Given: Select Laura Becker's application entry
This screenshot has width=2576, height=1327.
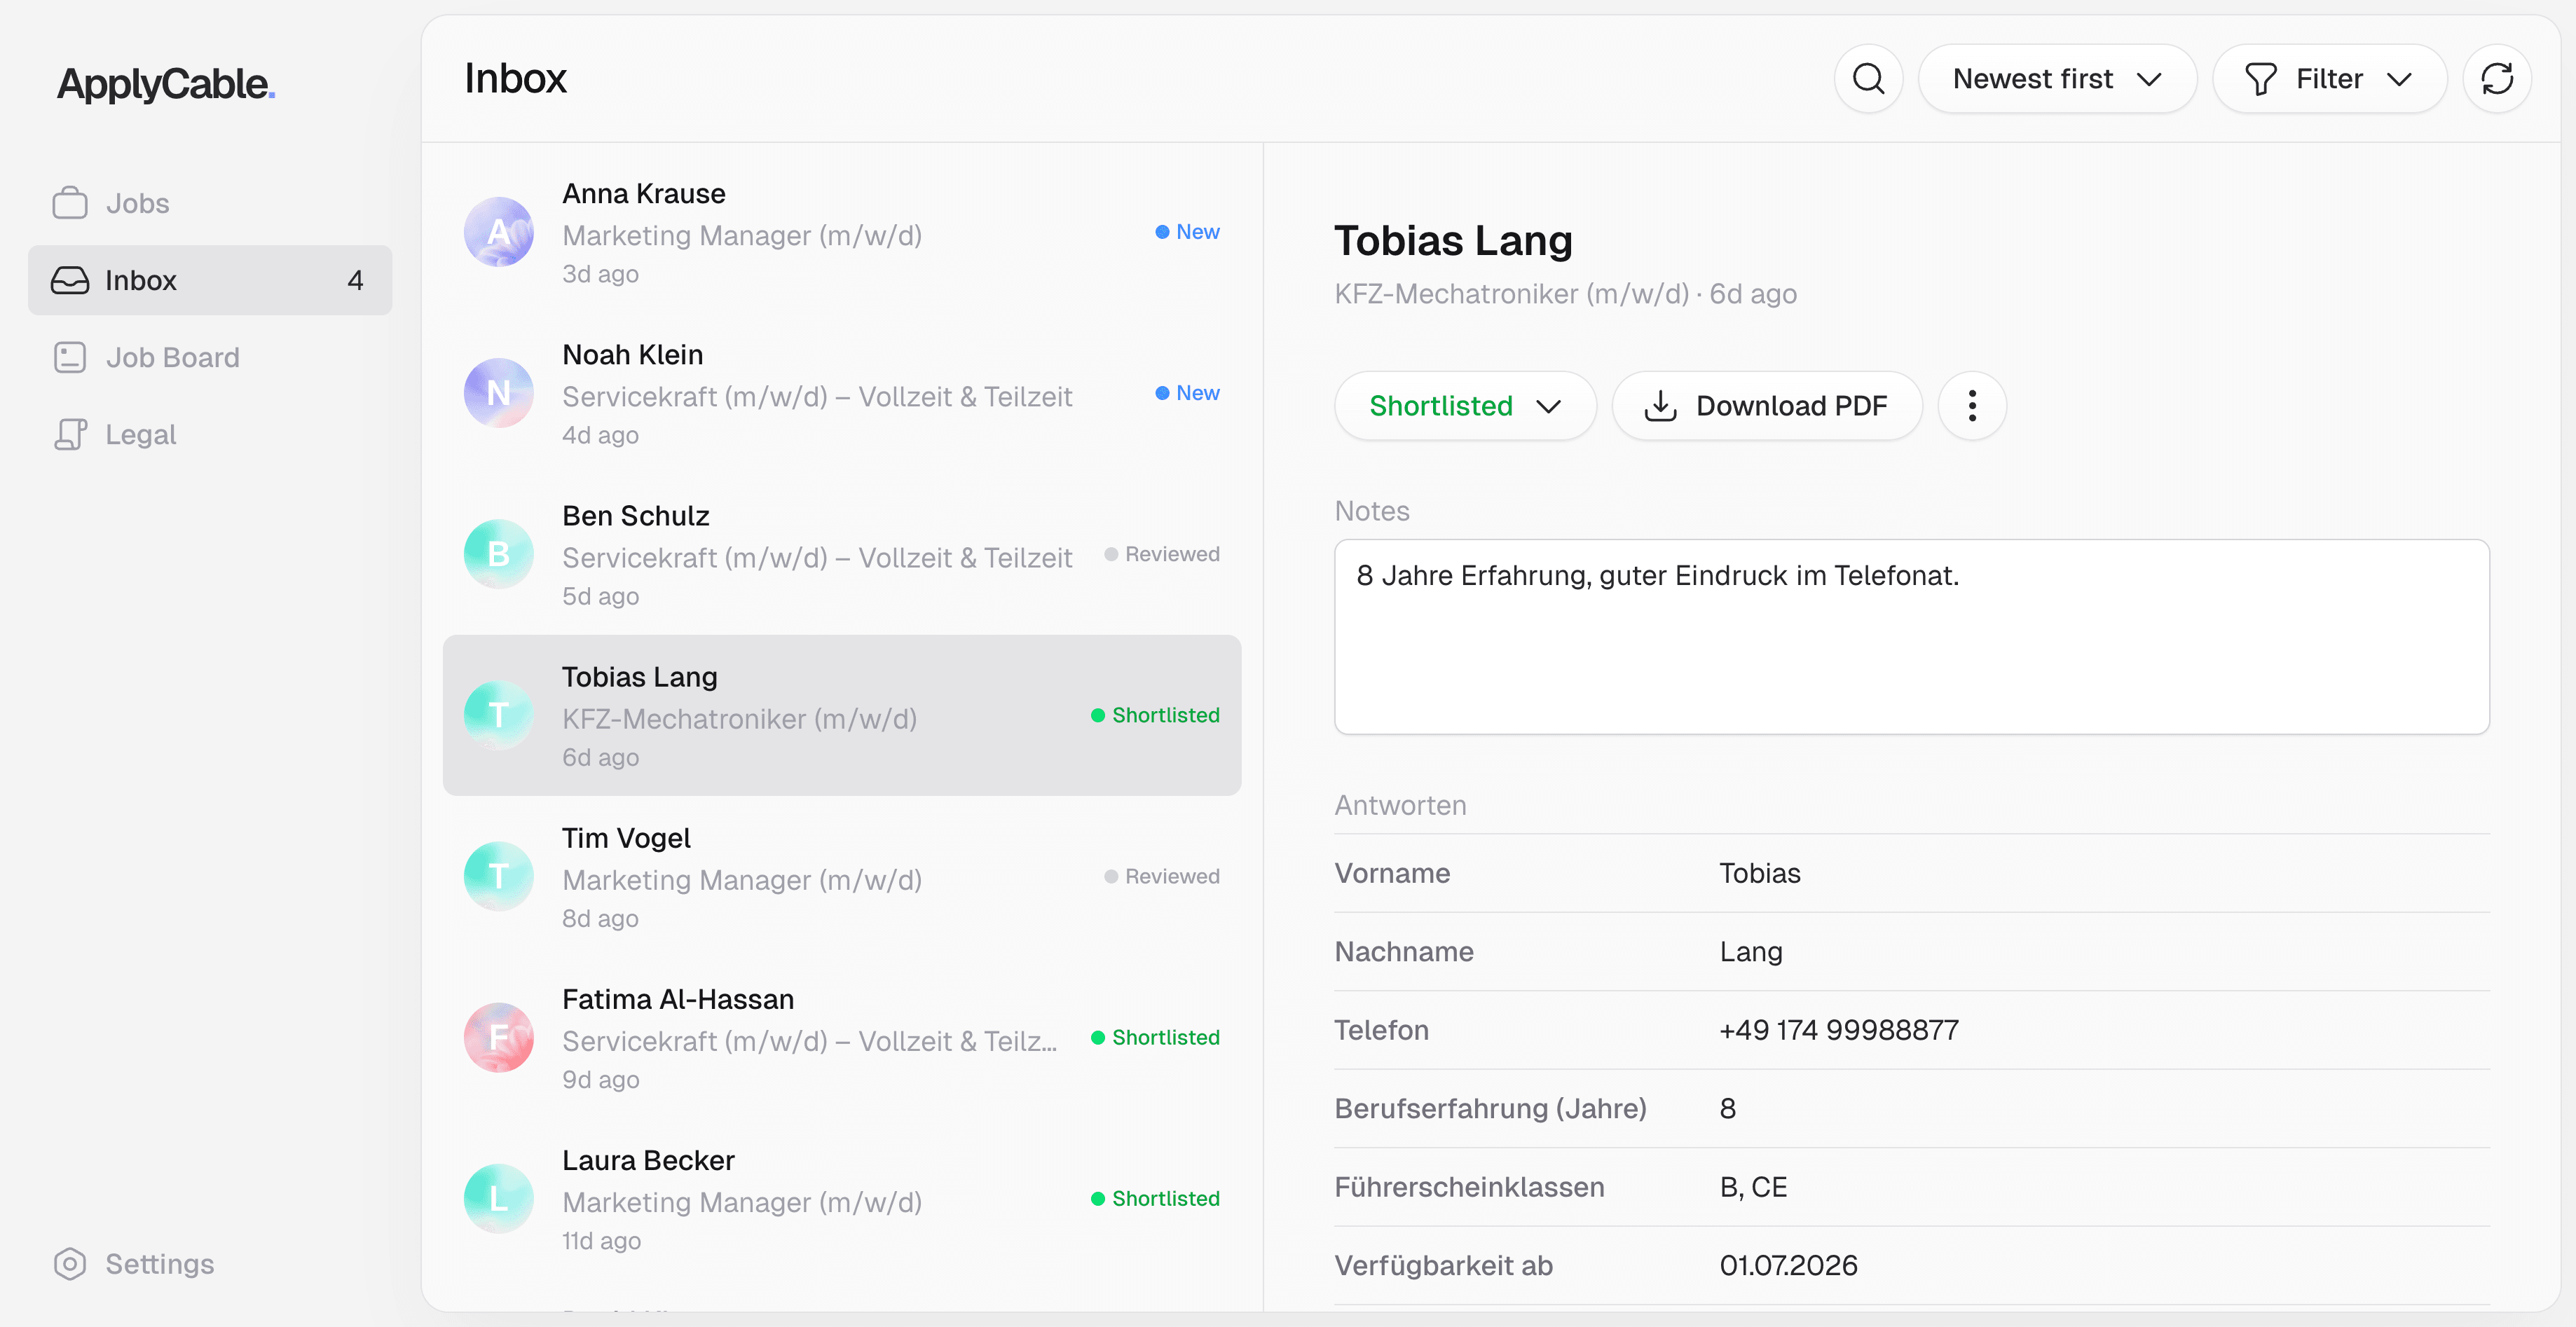Looking at the screenshot, I should (x=842, y=1199).
